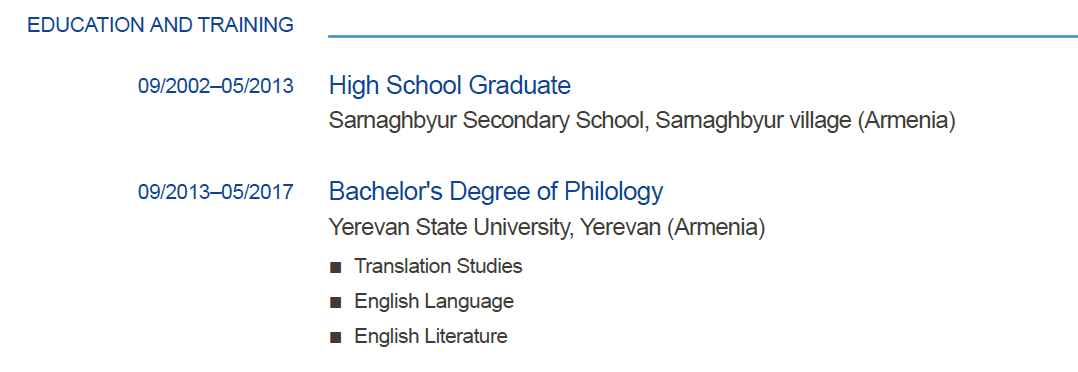Select the Sarnaghbyur Secondary School line

tap(642, 121)
